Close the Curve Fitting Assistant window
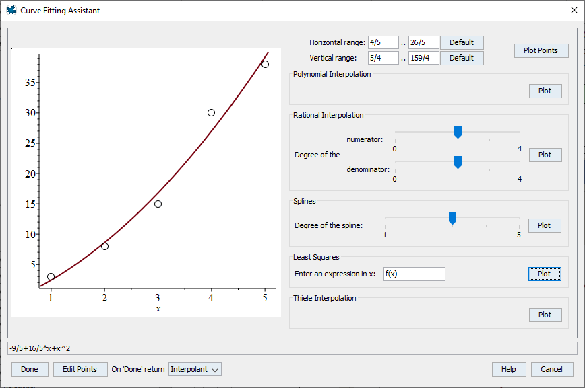The image size is (585, 388). (574, 10)
